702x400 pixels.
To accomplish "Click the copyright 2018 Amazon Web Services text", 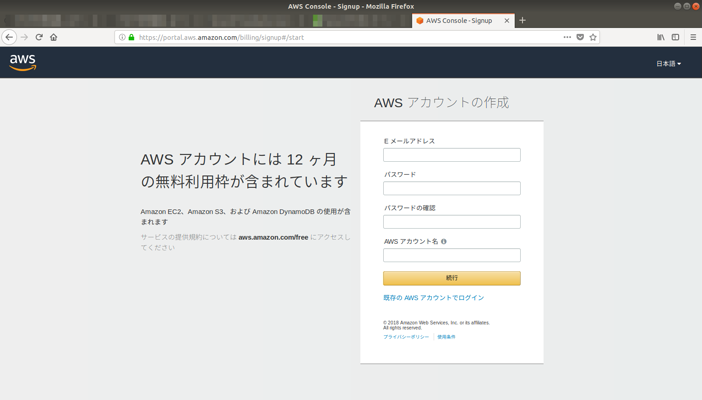I will click(437, 325).
